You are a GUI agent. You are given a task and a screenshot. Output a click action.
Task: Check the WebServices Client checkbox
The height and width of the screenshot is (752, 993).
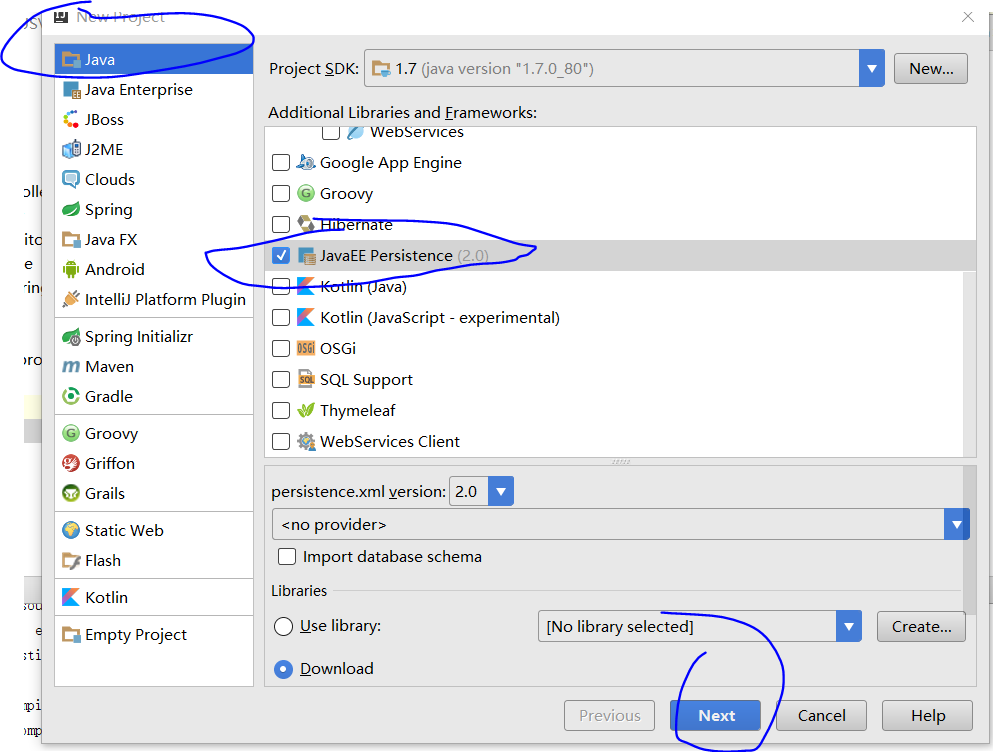point(281,442)
